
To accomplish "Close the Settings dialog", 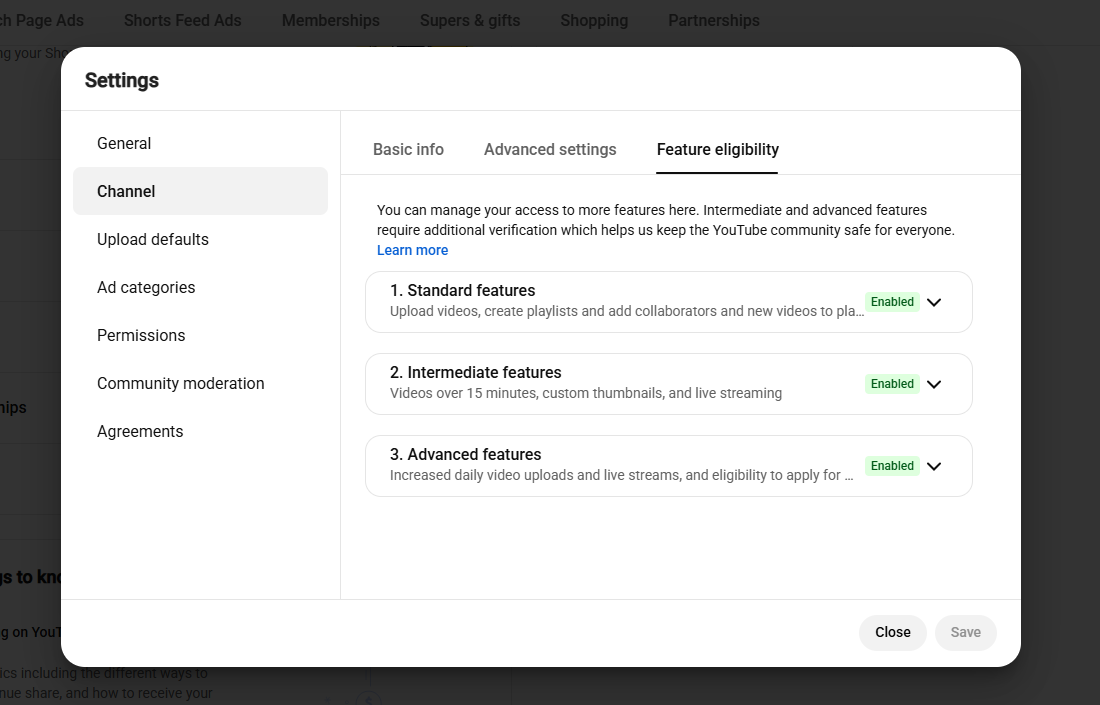I will 892,632.
